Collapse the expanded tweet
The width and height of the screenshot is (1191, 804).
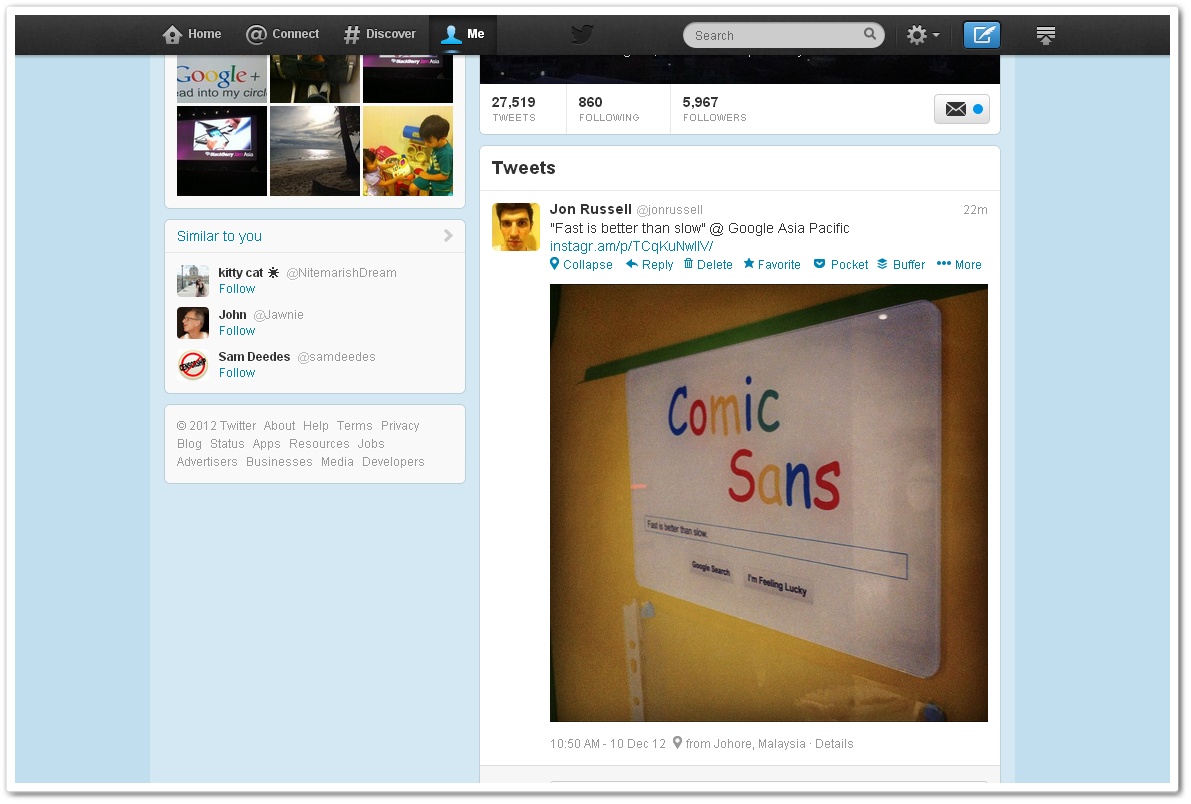[x=581, y=264]
